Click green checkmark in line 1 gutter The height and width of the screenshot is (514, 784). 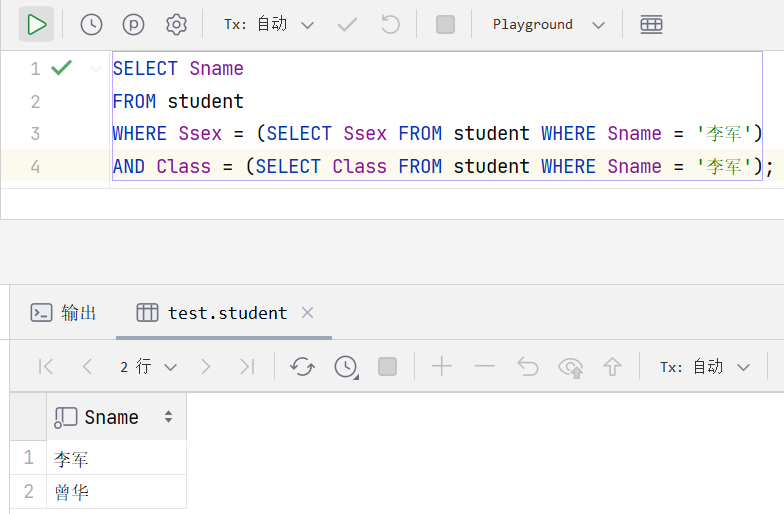(62, 68)
